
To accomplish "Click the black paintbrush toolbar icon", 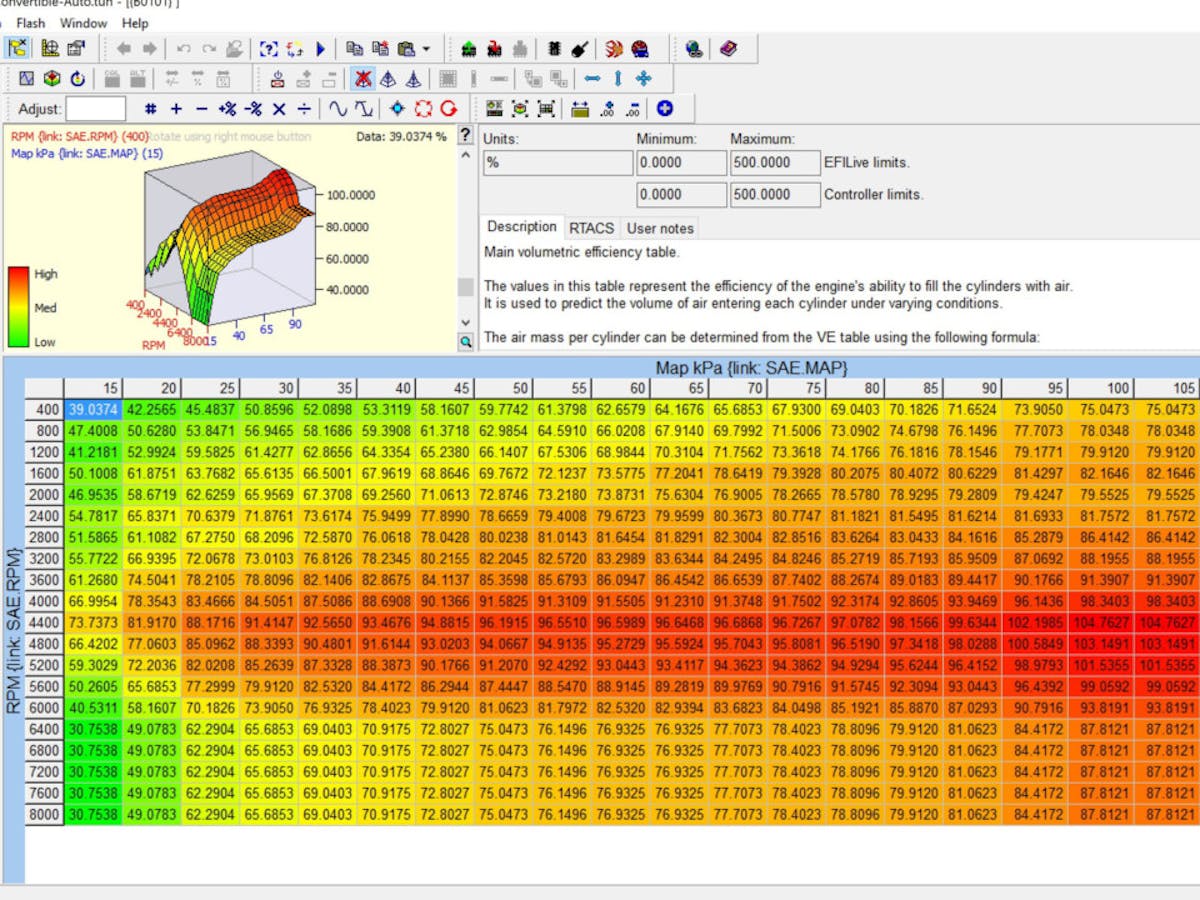I will tap(579, 48).
